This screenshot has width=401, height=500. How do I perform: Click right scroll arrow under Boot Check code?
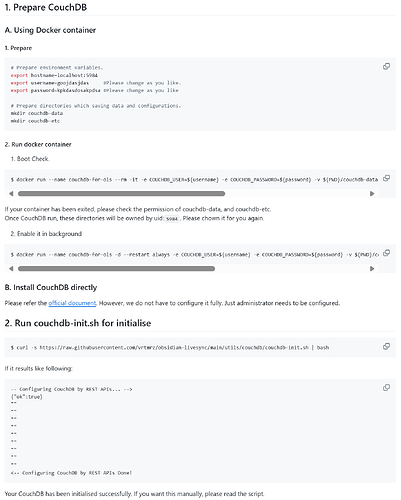[x=372, y=194]
